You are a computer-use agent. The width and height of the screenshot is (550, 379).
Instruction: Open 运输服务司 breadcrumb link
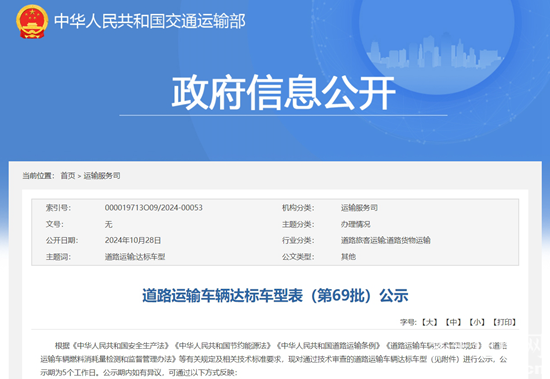coord(102,175)
